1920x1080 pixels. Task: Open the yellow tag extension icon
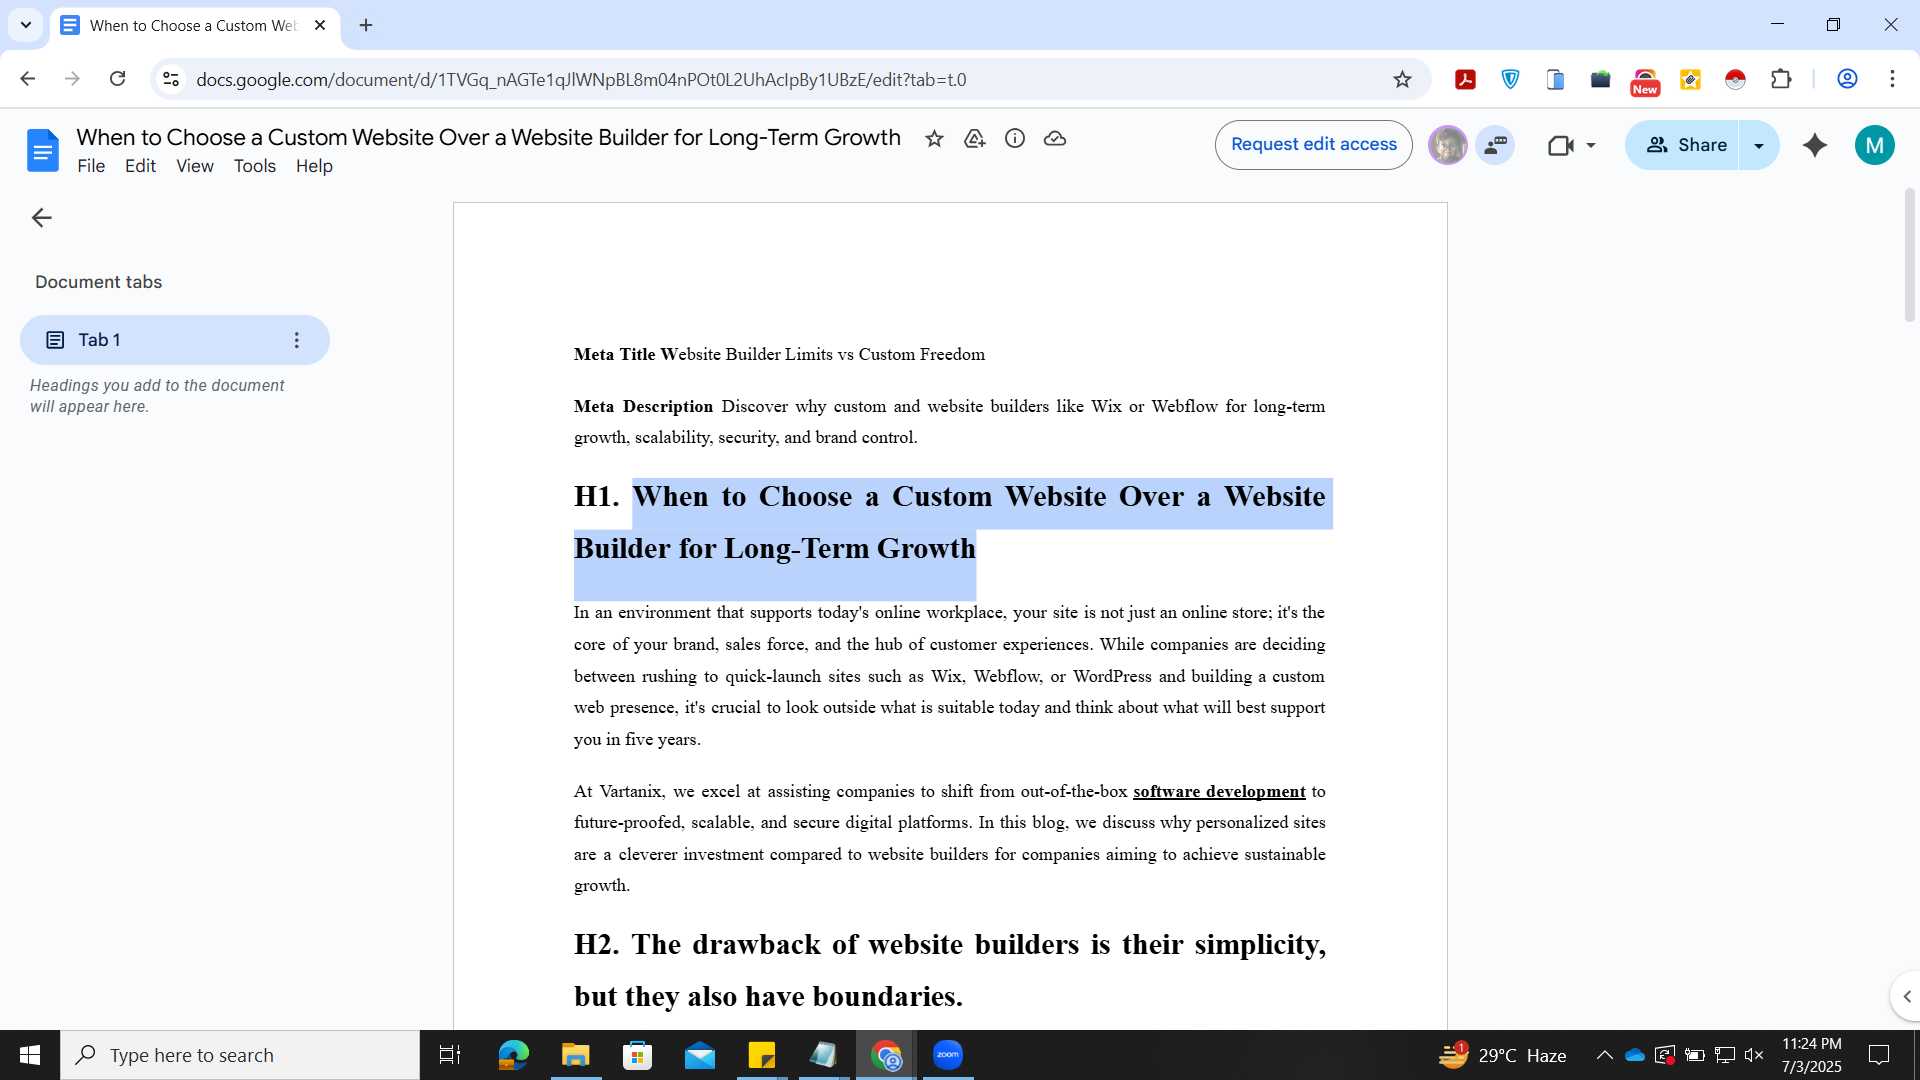tap(1691, 80)
